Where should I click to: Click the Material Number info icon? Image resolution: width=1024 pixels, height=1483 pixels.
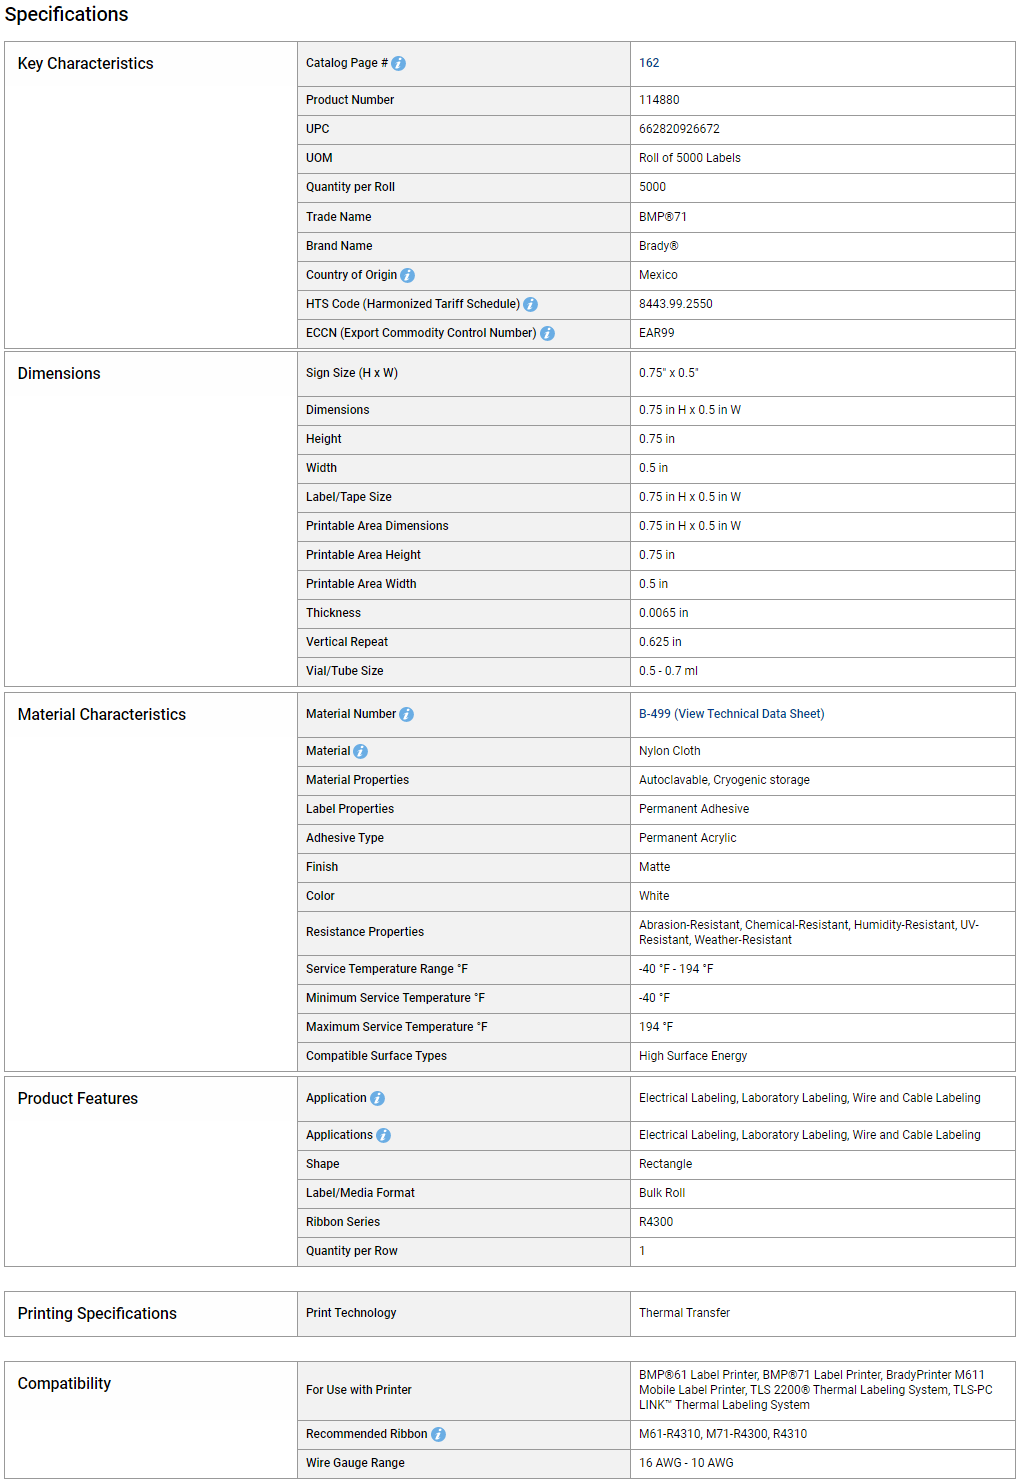point(406,714)
